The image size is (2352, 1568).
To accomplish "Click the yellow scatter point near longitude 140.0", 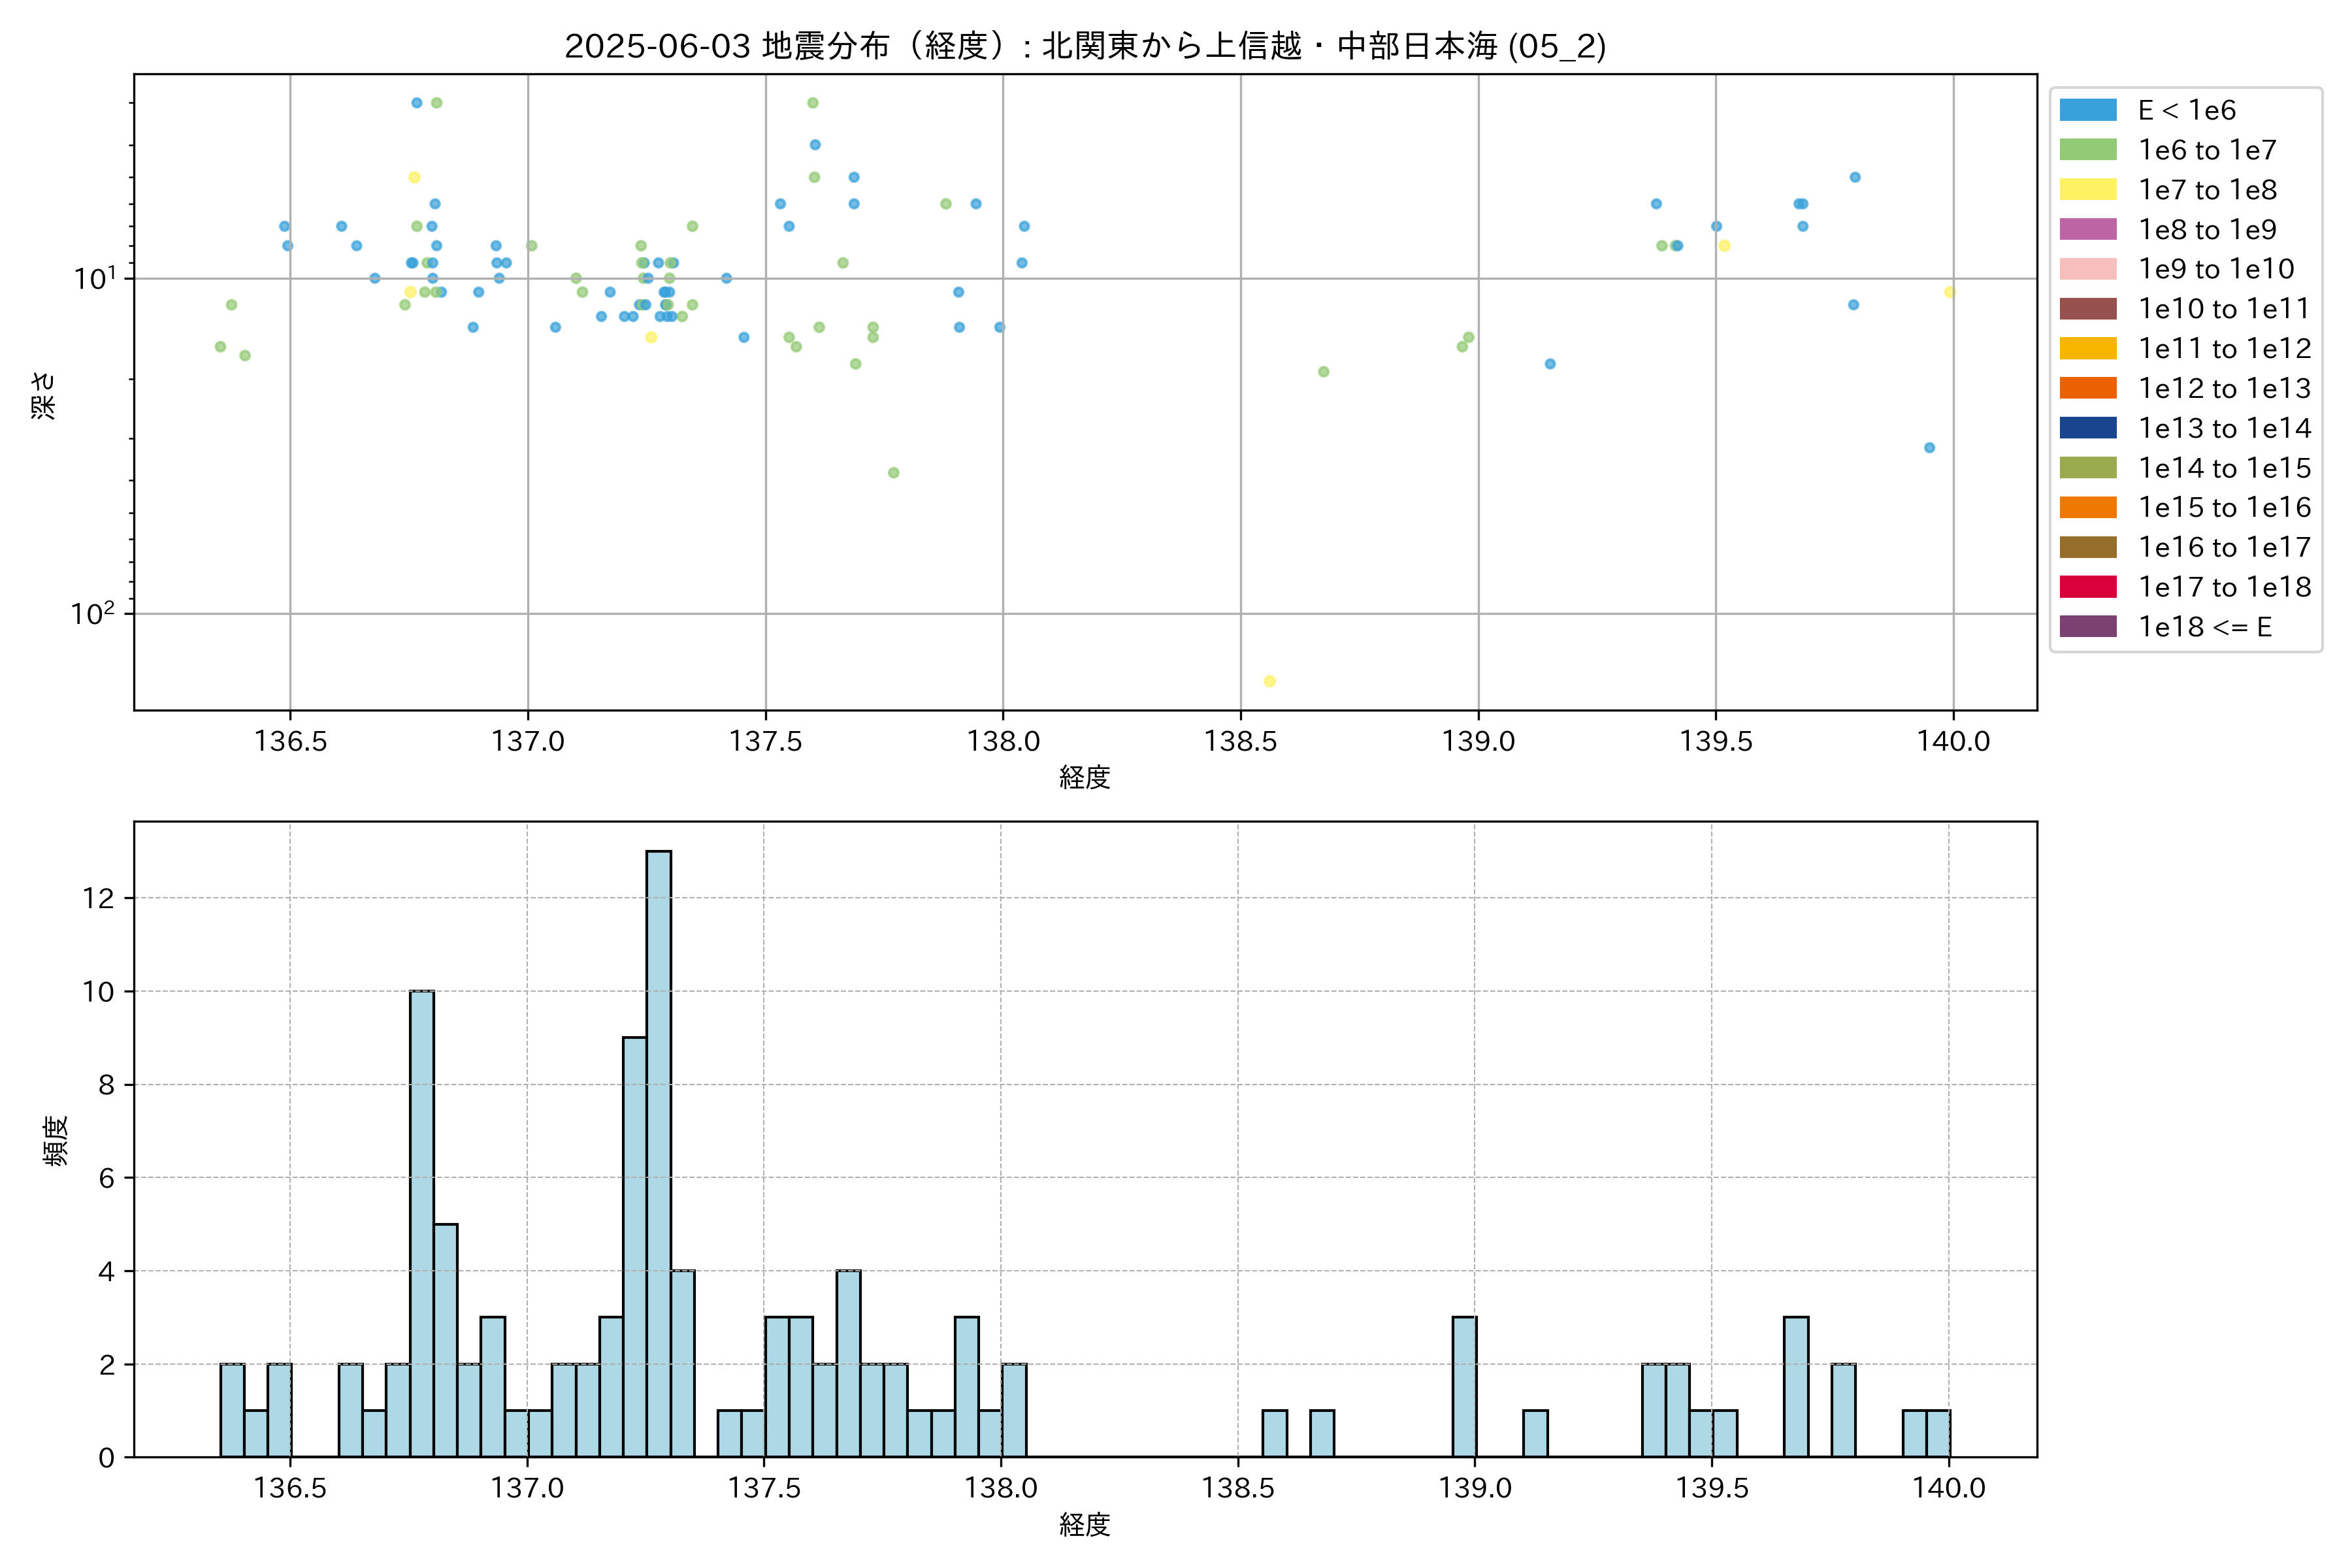I will tap(1949, 292).
